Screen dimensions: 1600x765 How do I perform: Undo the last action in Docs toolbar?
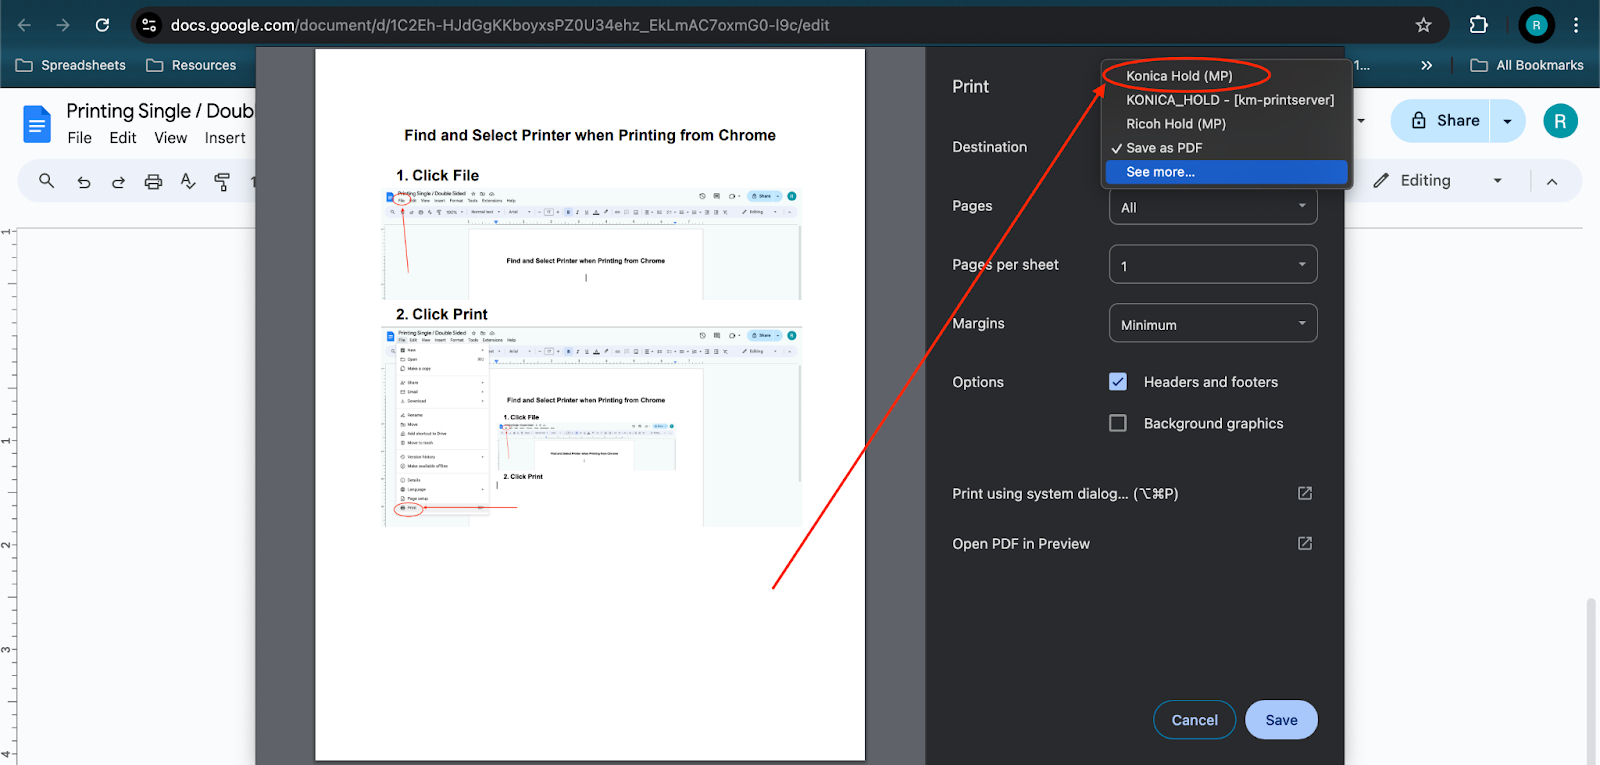click(x=84, y=181)
